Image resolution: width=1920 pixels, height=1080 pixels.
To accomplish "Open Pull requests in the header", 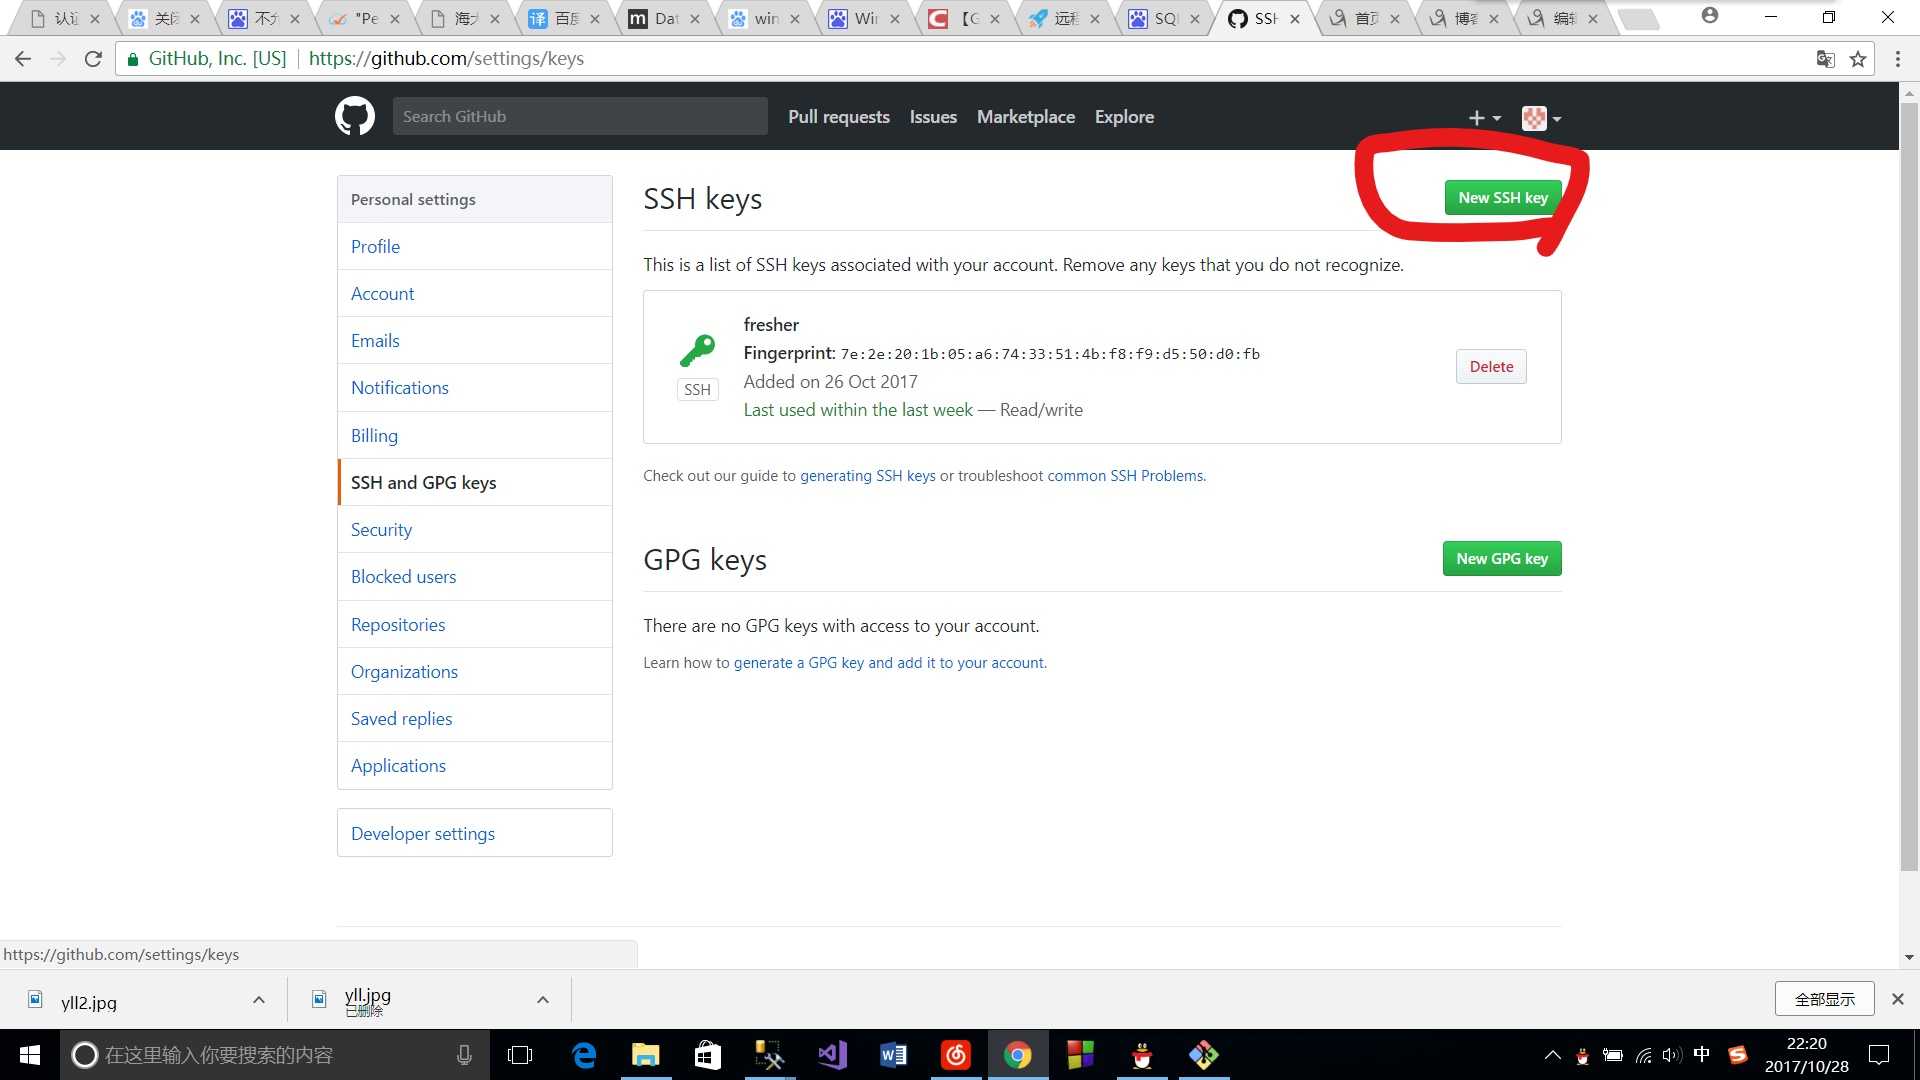I will point(838,117).
